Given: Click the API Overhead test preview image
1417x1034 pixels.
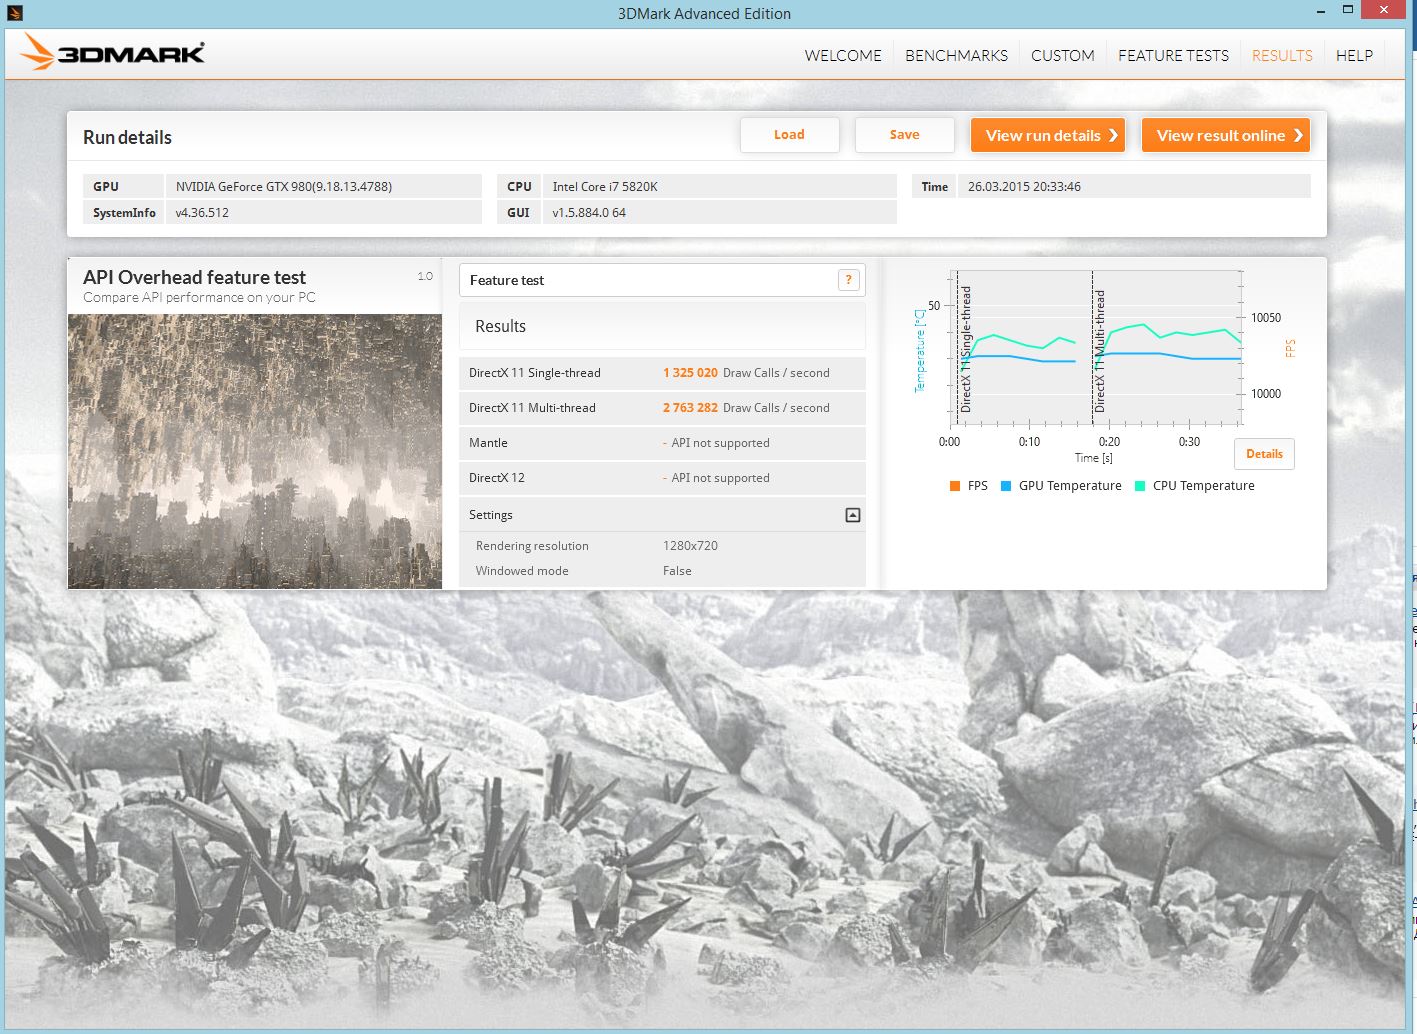Looking at the screenshot, I should tap(255, 451).
